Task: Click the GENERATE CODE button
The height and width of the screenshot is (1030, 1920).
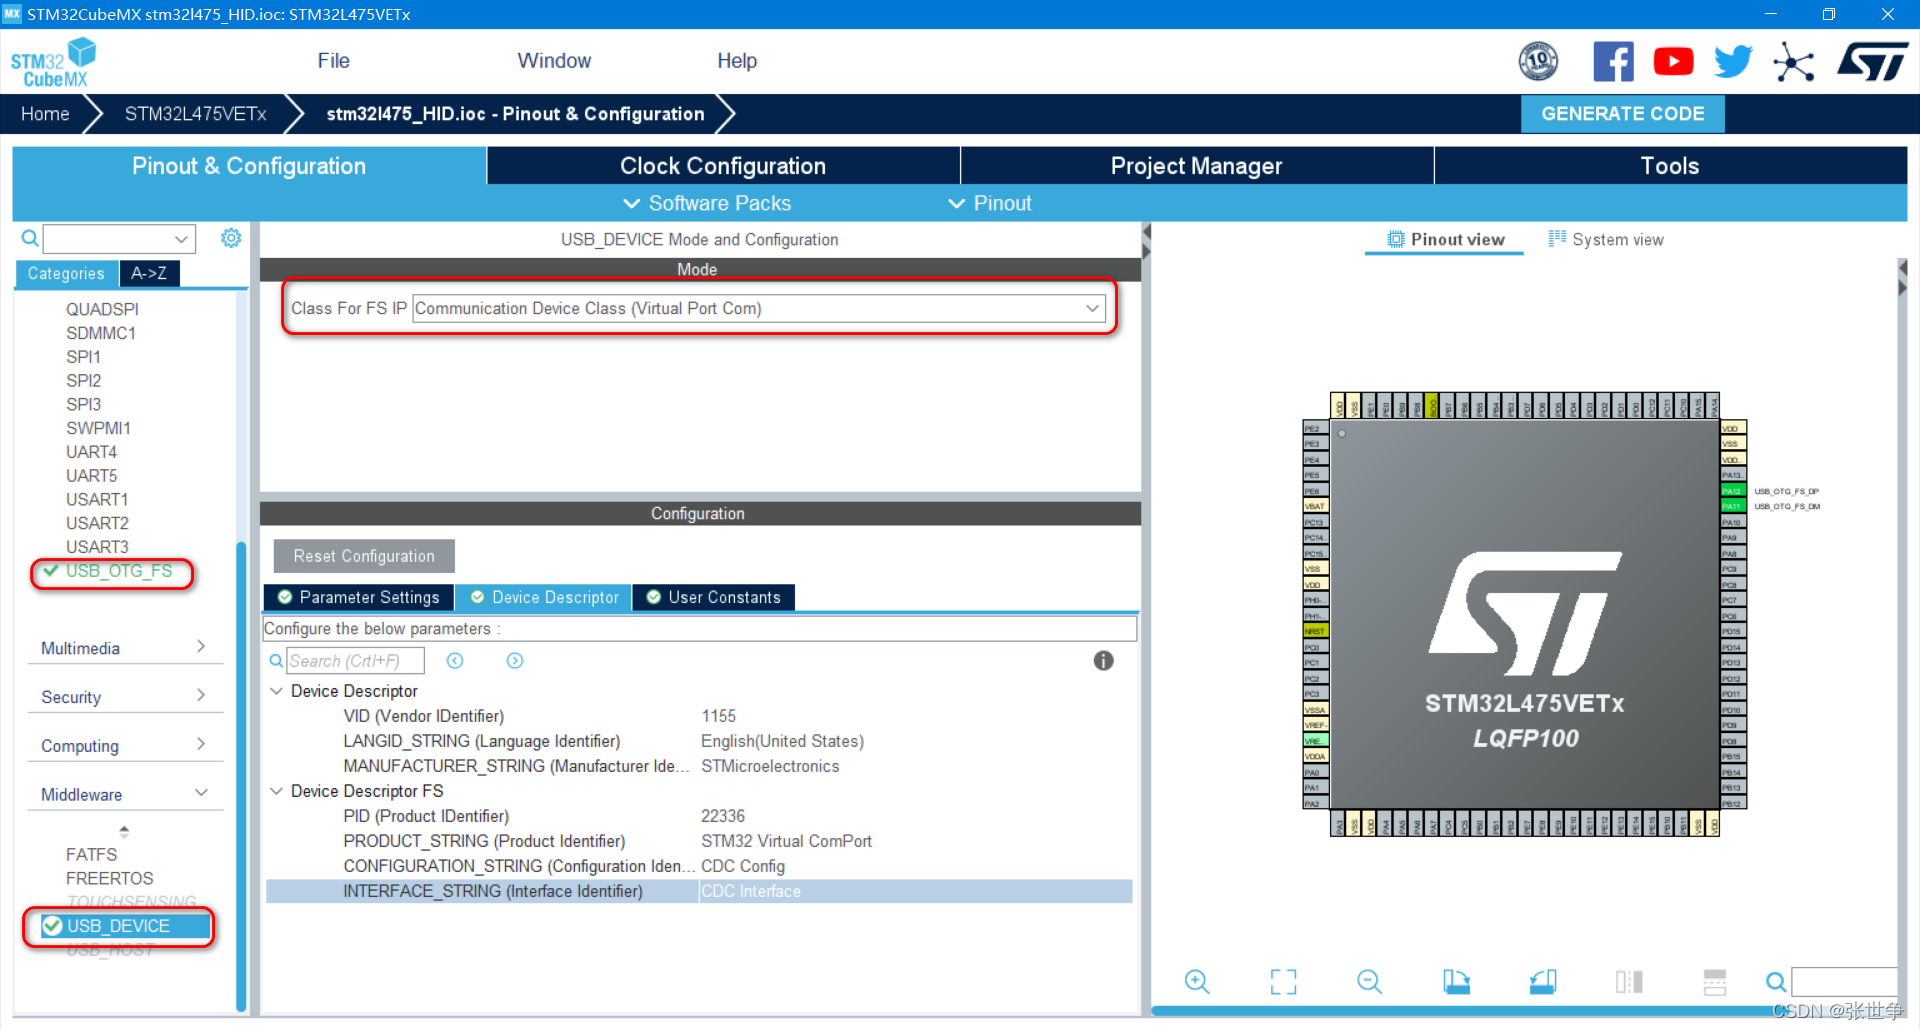Action: [x=1622, y=114]
